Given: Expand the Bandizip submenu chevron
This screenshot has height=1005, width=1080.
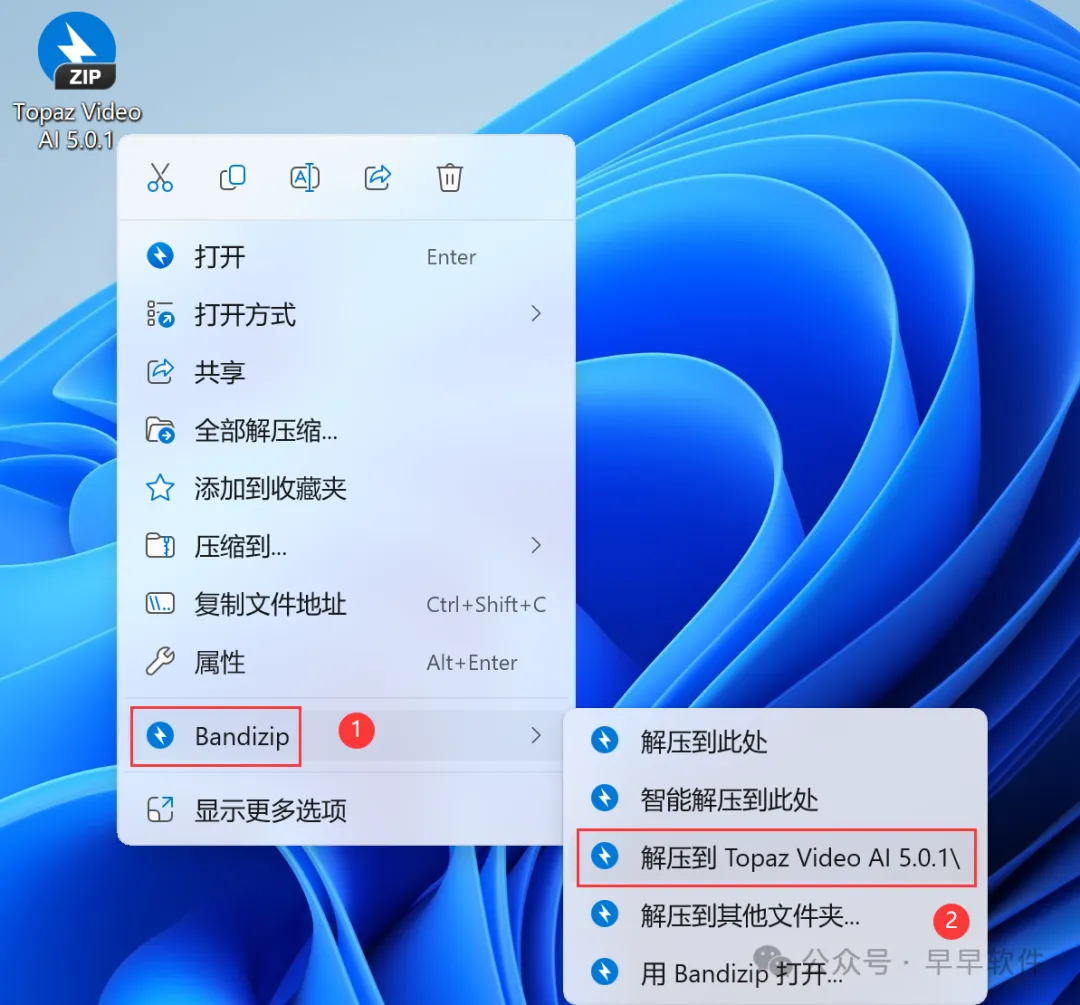Looking at the screenshot, I should coord(536,735).
